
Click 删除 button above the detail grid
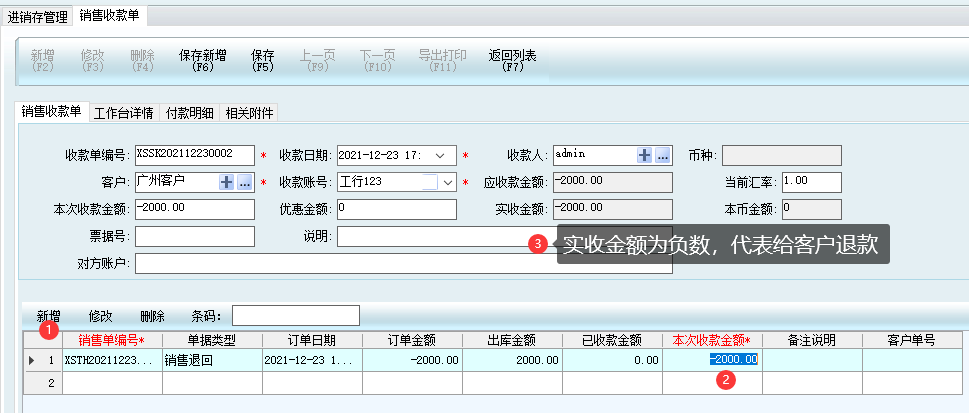pos(152,315)
